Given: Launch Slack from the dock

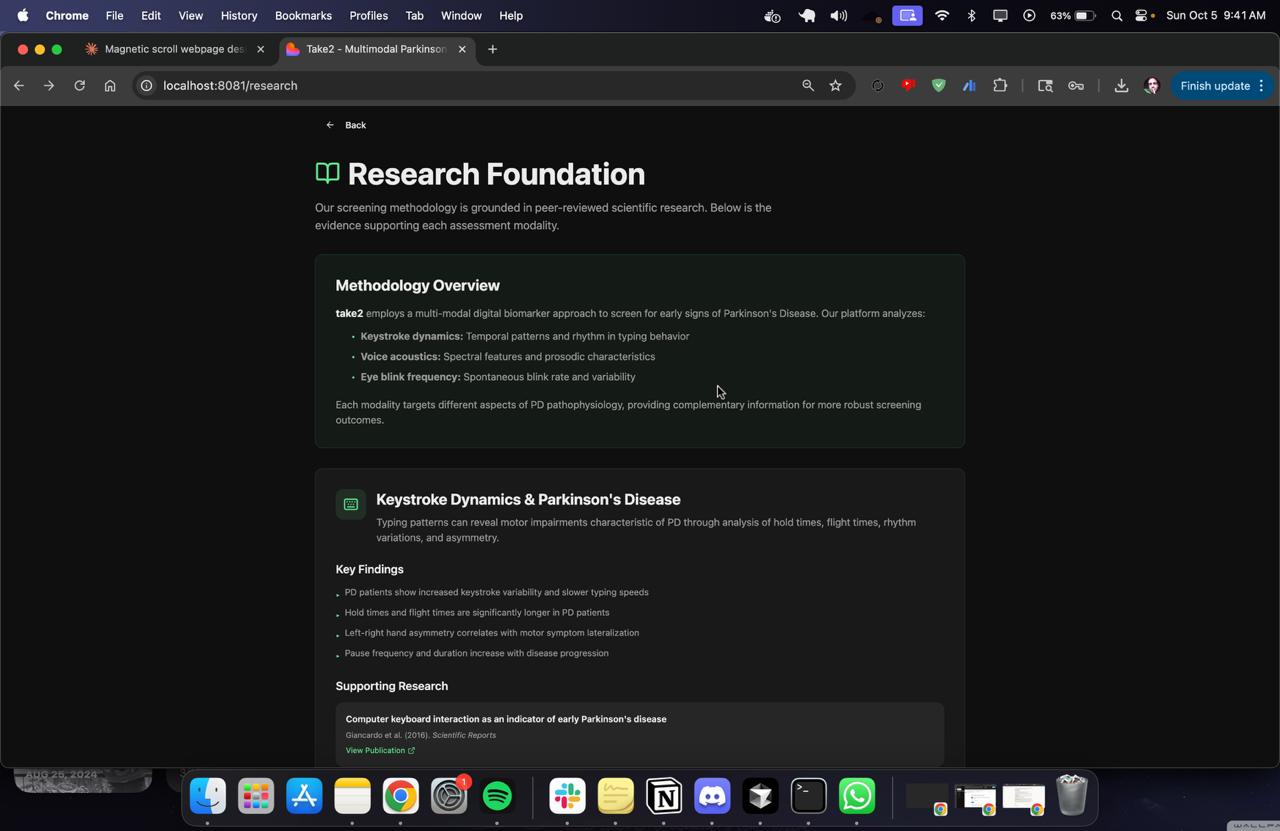Looking at the screenshot, I should (x=567, y=796).
